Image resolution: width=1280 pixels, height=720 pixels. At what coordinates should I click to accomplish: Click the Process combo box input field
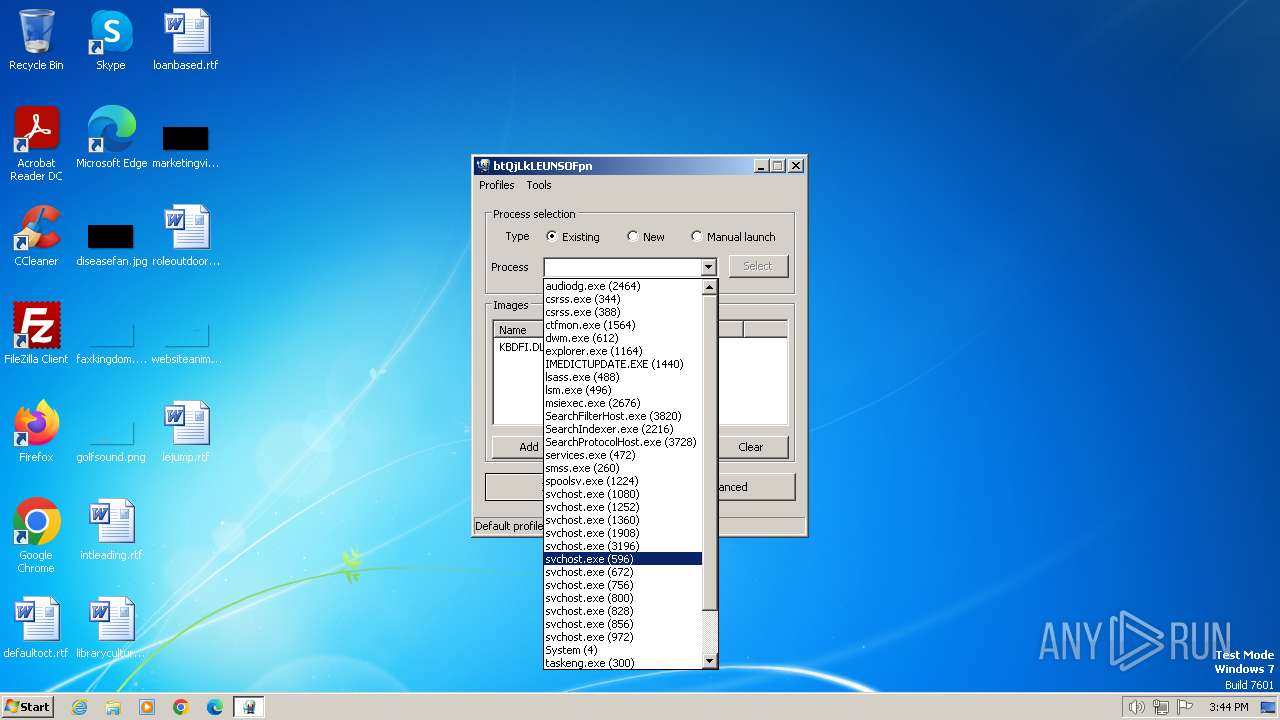[x=622, y=267]
